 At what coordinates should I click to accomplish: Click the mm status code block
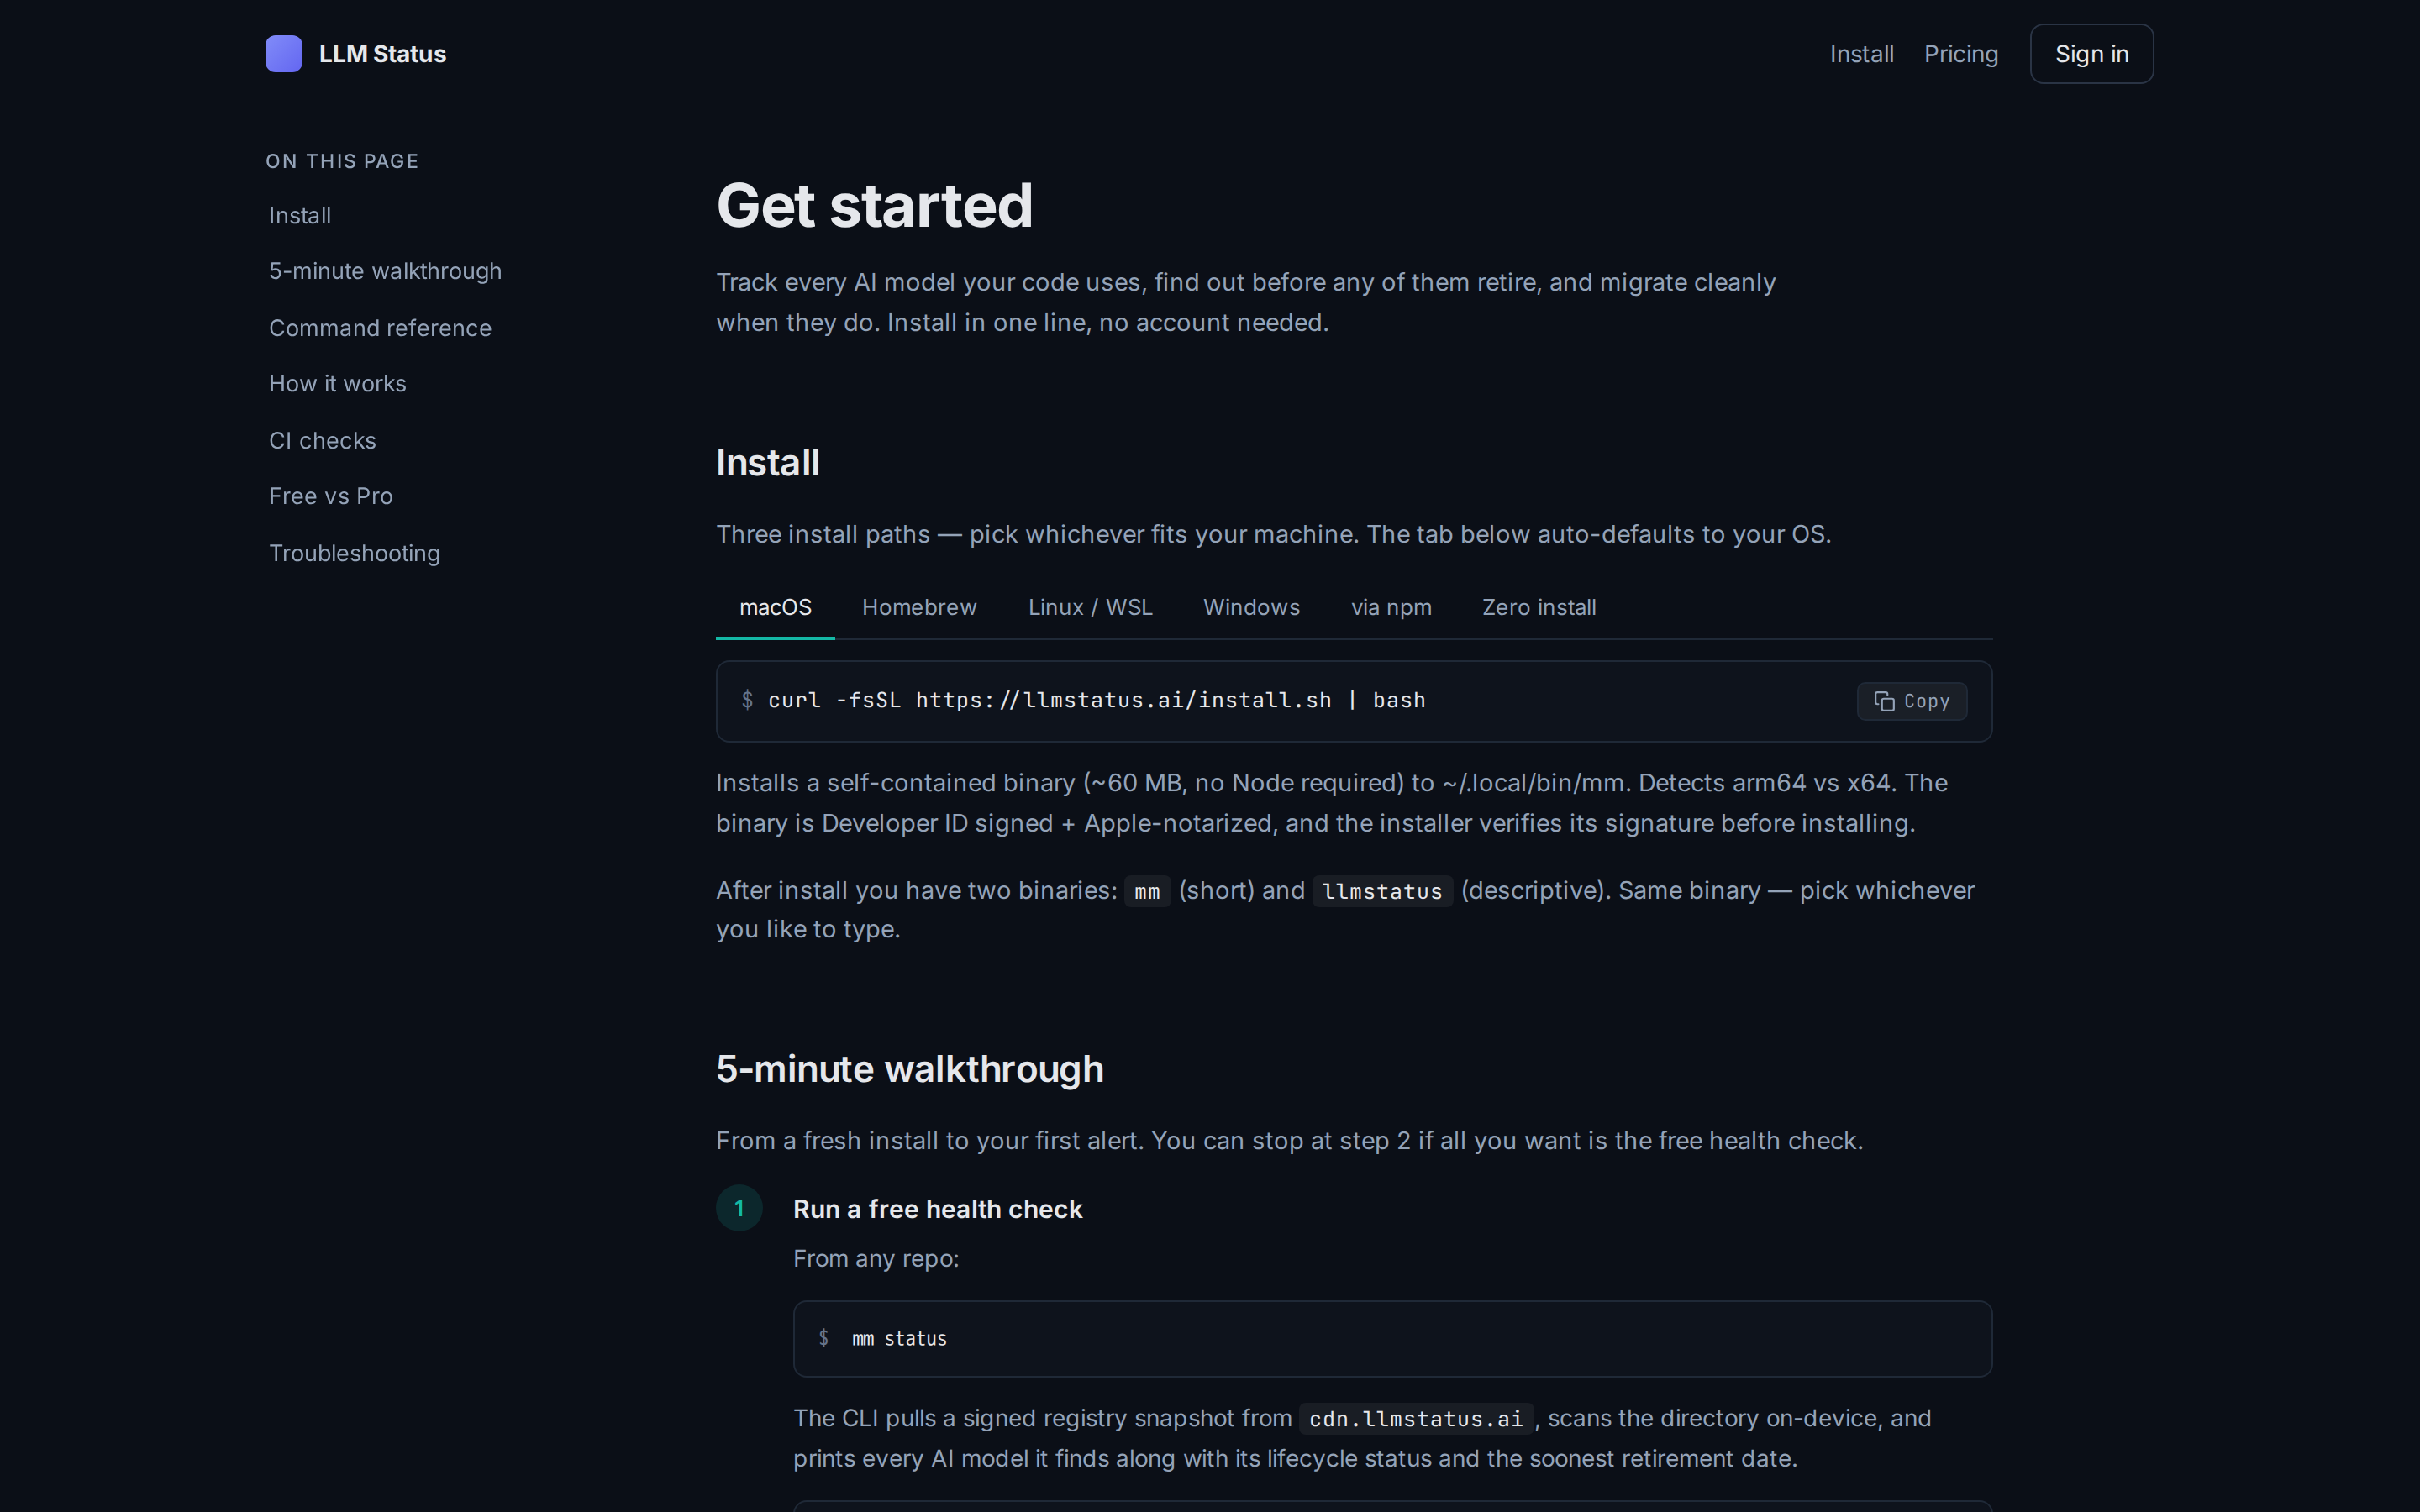click(x=1392, y=1338)
